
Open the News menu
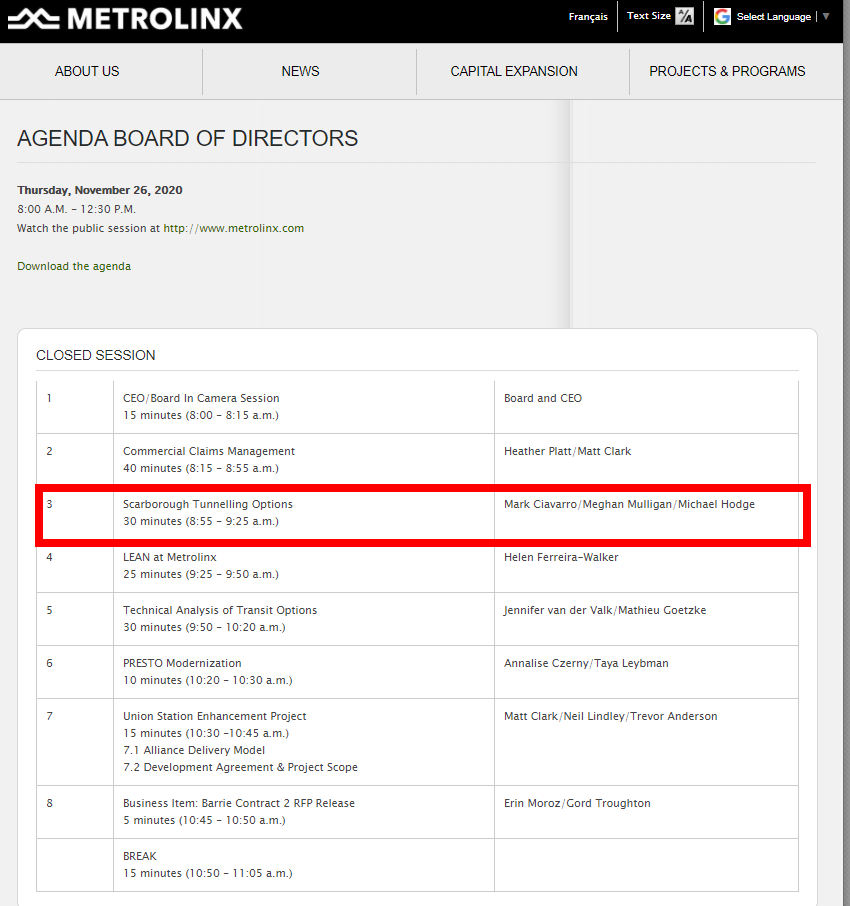point(300,71)
